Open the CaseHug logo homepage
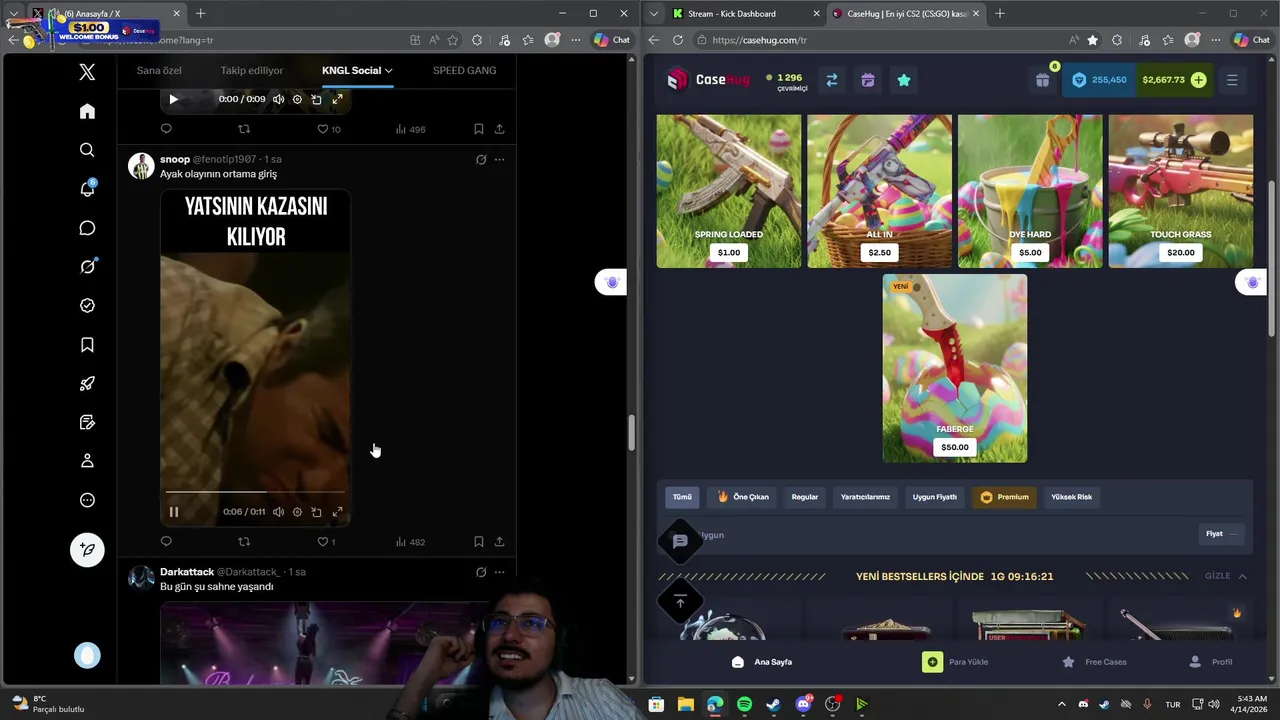1280x720 pixels. (708, 80)
